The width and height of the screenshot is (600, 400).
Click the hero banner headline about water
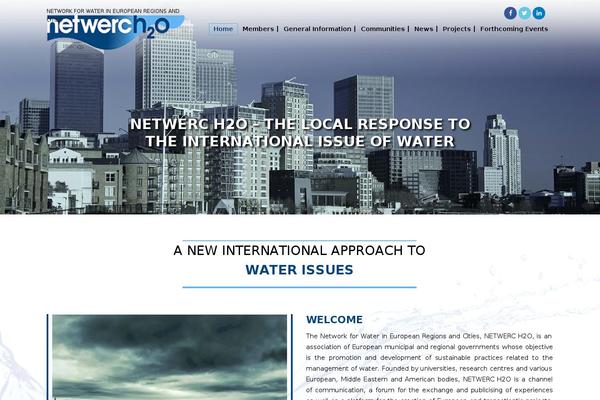300,132
